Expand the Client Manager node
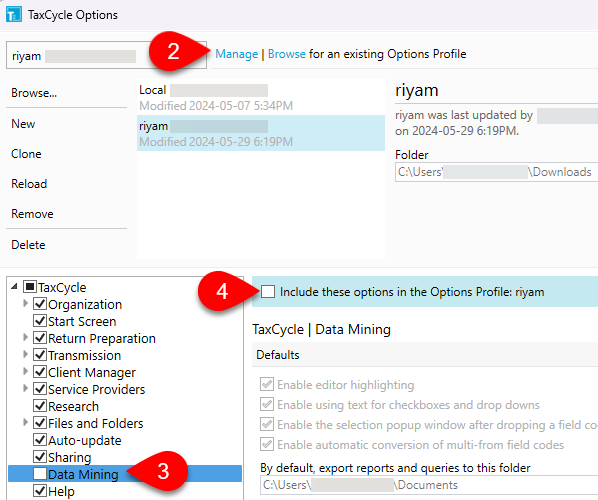 click(x=25, y=371)
